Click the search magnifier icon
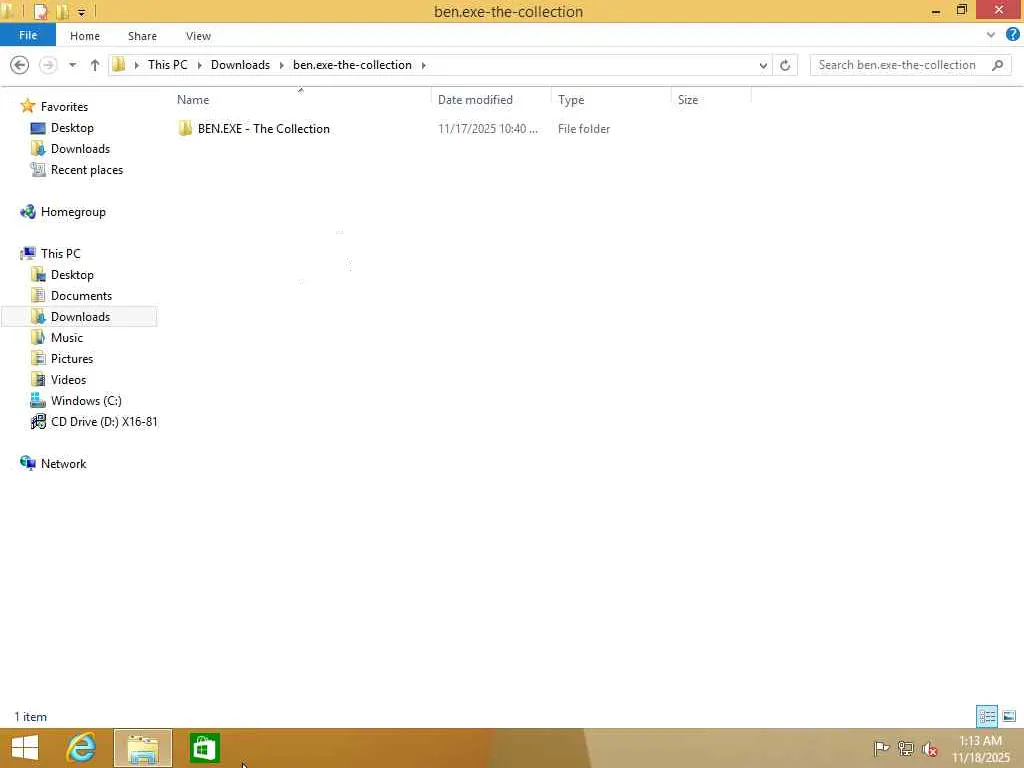 [x=997, y=65]
